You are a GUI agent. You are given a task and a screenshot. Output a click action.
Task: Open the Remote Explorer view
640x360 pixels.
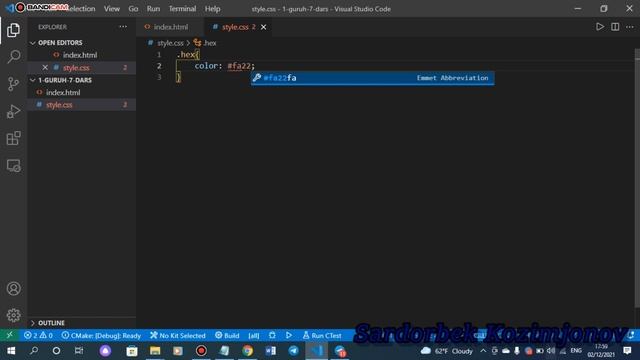[x=13, y=166]
